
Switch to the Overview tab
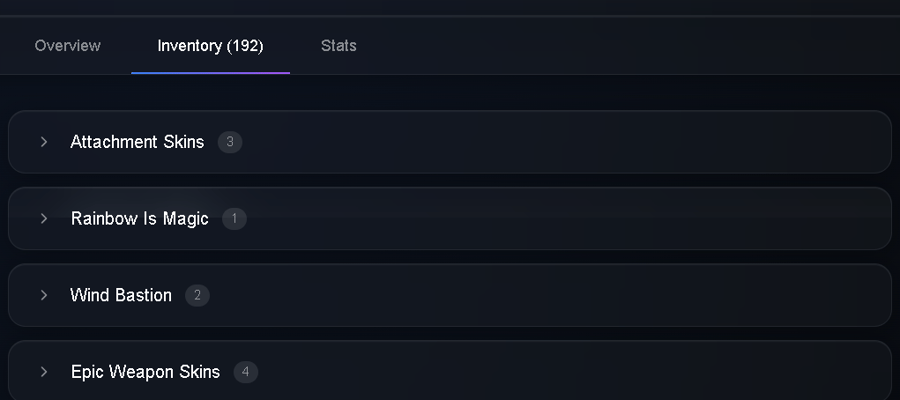[67, 46]
